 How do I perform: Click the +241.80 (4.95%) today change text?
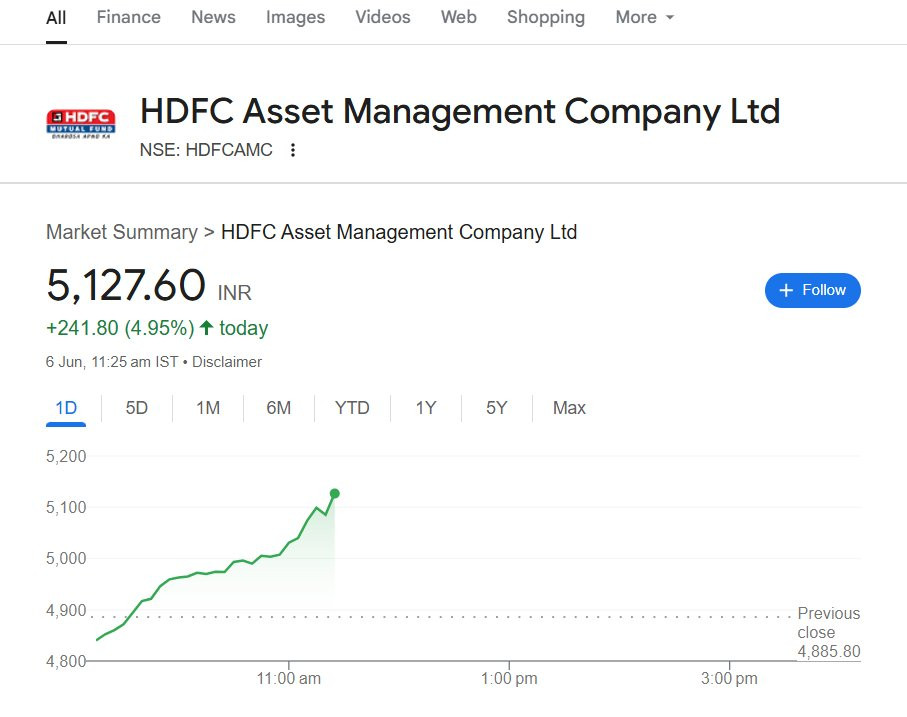(x=157, y=328)
